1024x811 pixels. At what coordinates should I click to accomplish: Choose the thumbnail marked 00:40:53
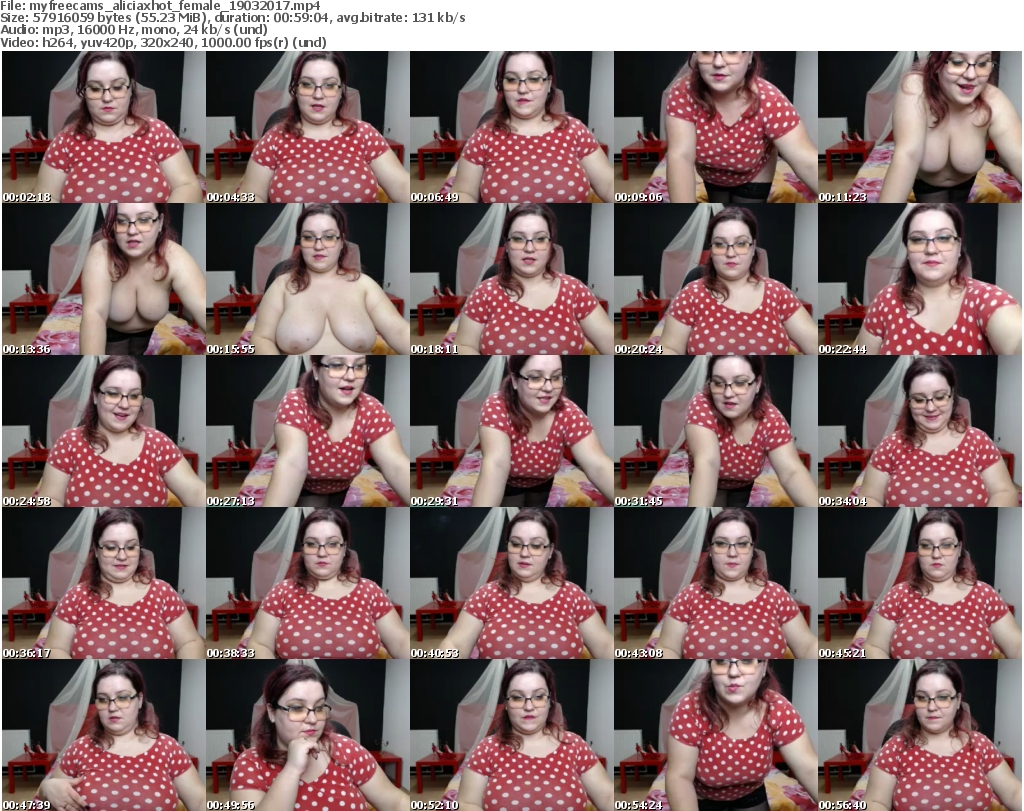tap(511, 583)
